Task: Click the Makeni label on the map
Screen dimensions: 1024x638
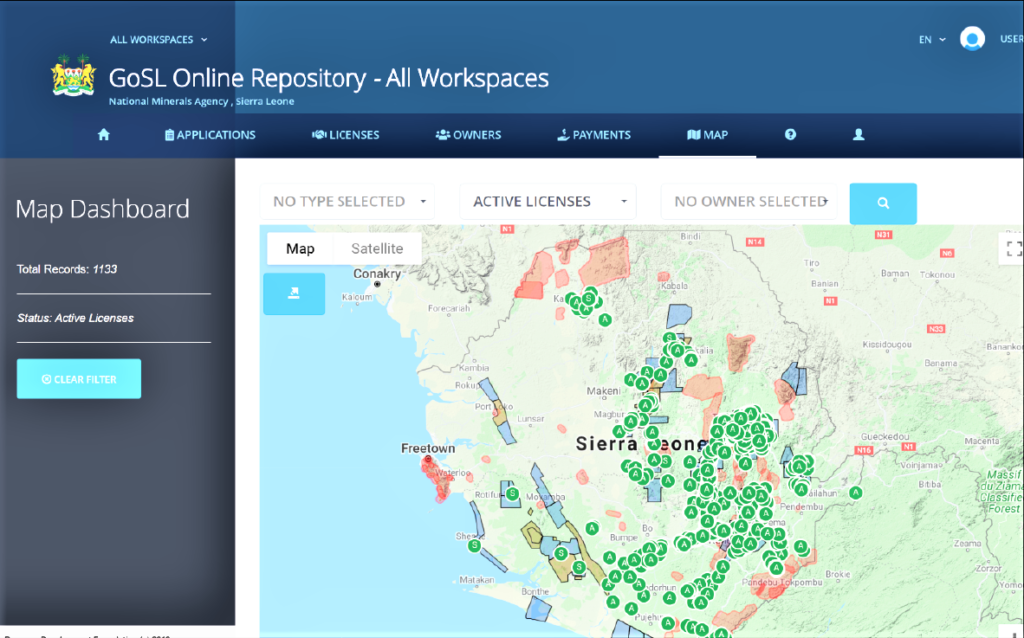Action: coord(603,391)
